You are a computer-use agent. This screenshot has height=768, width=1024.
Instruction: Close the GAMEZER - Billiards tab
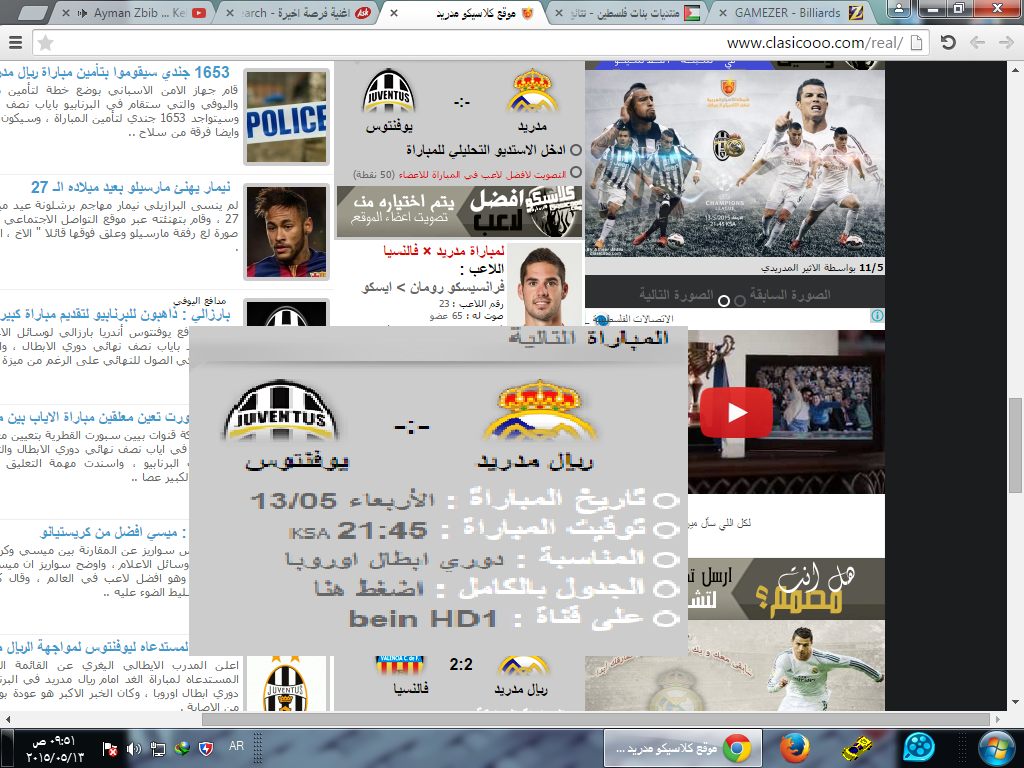(x=723, y=13)
